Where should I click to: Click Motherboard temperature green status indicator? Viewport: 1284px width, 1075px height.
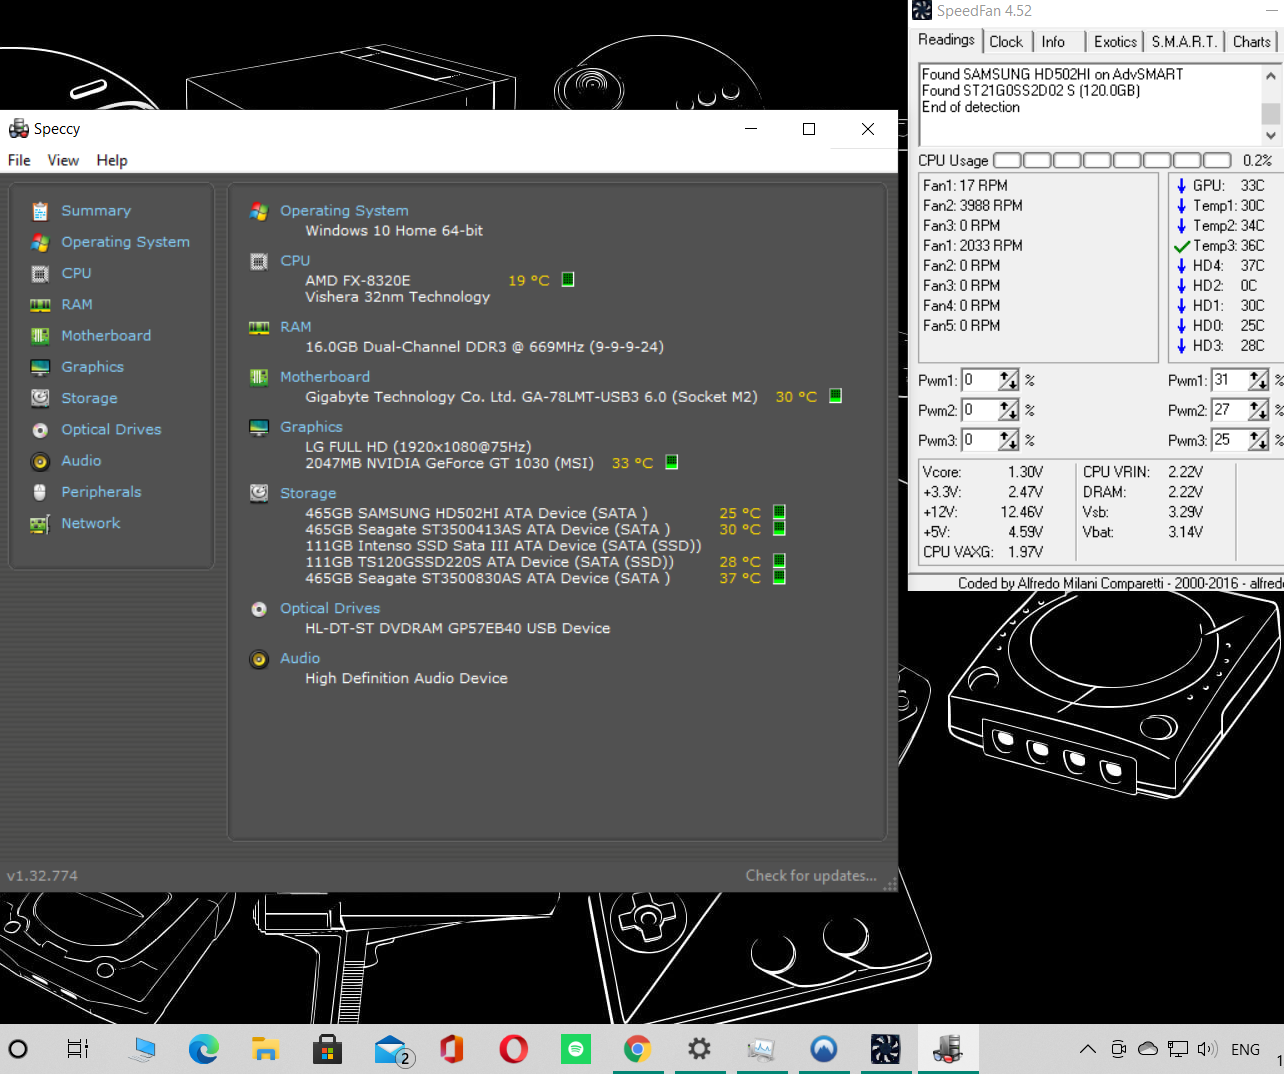[x=836, y=396]
